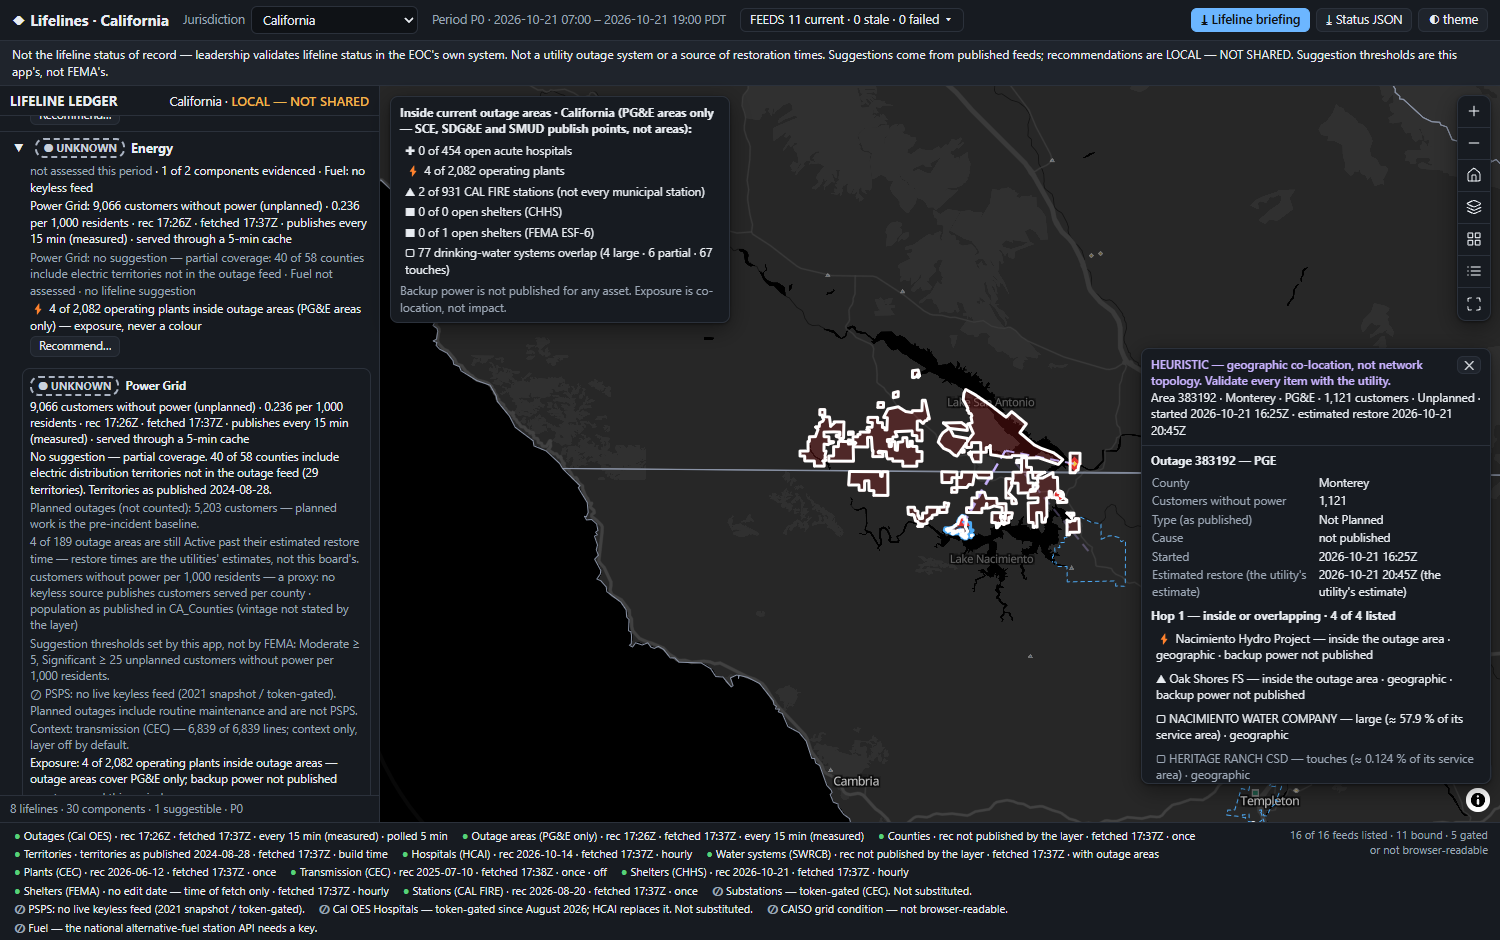Click the 'Outages (Cal OES)' feed entry
The width and height of the screenshot is (1500, 940).
(231, 836)
